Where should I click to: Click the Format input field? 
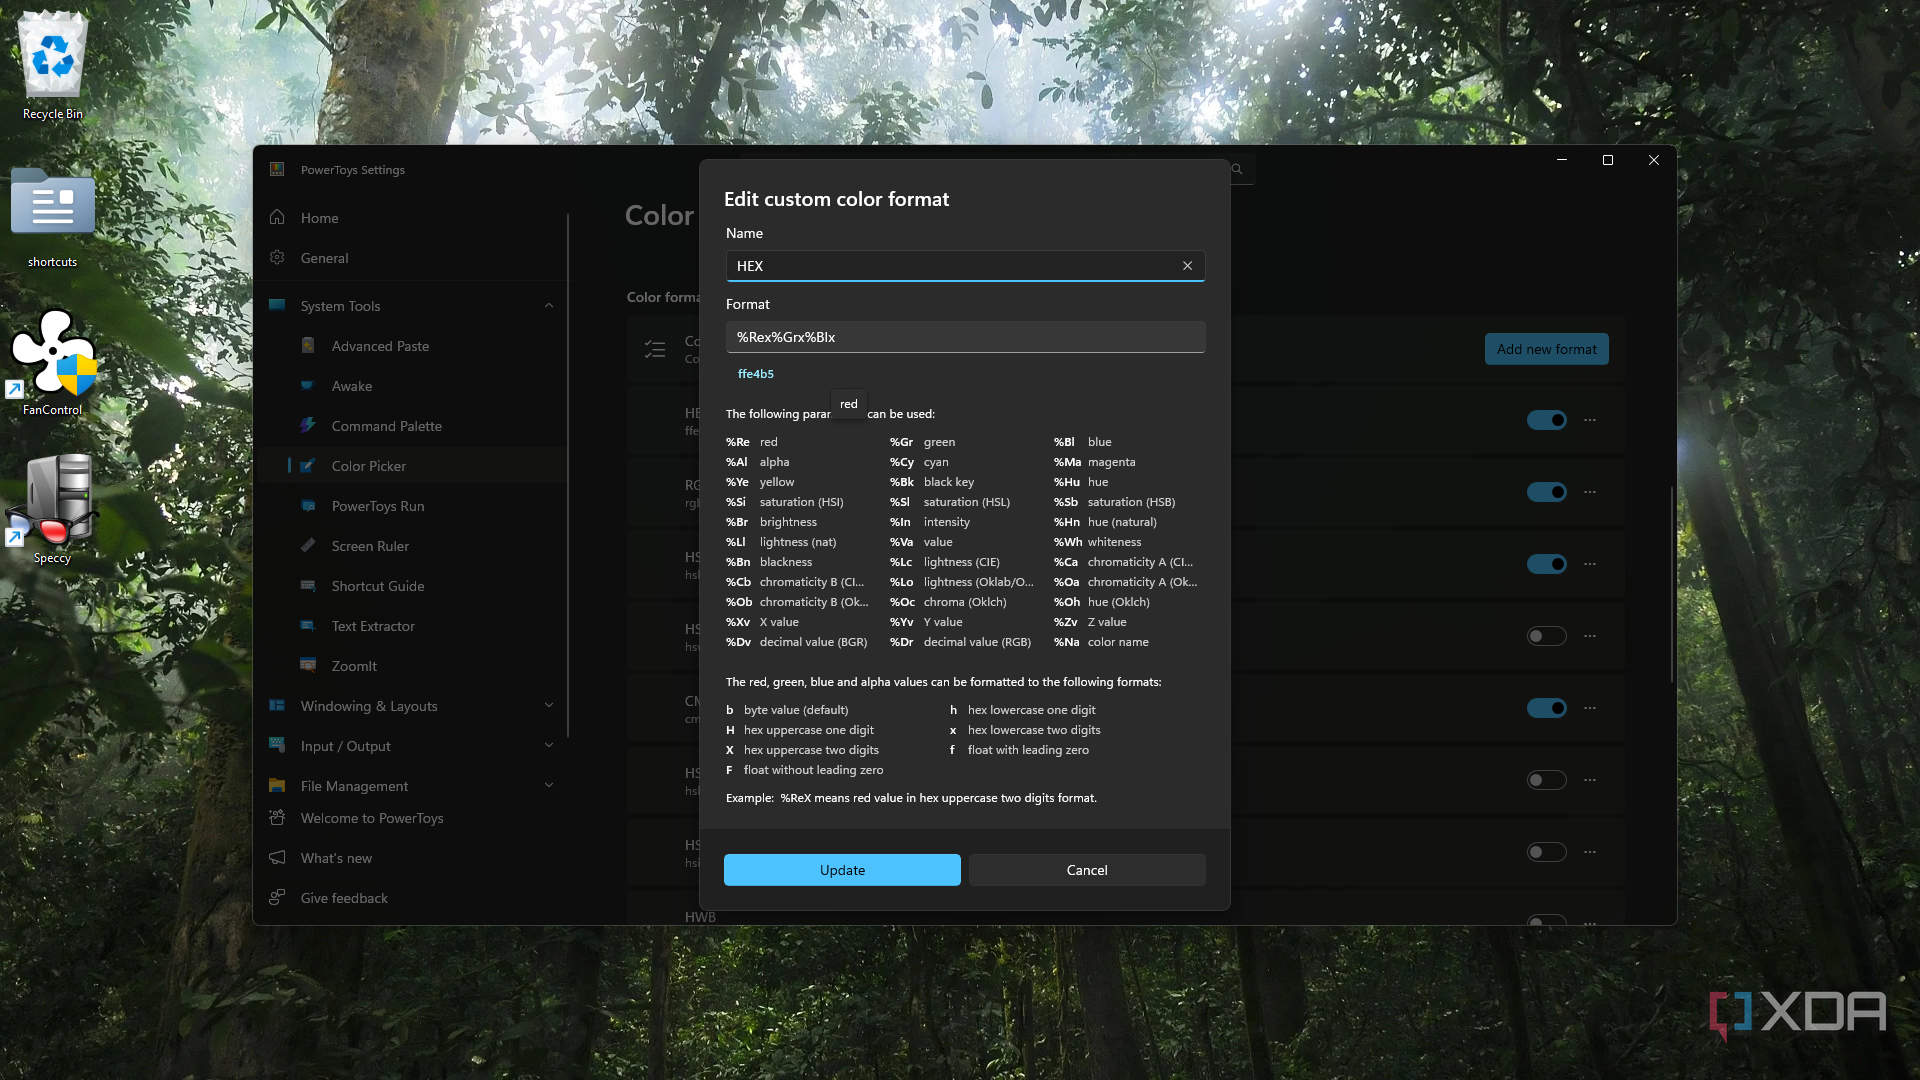[x=965, y=337]
